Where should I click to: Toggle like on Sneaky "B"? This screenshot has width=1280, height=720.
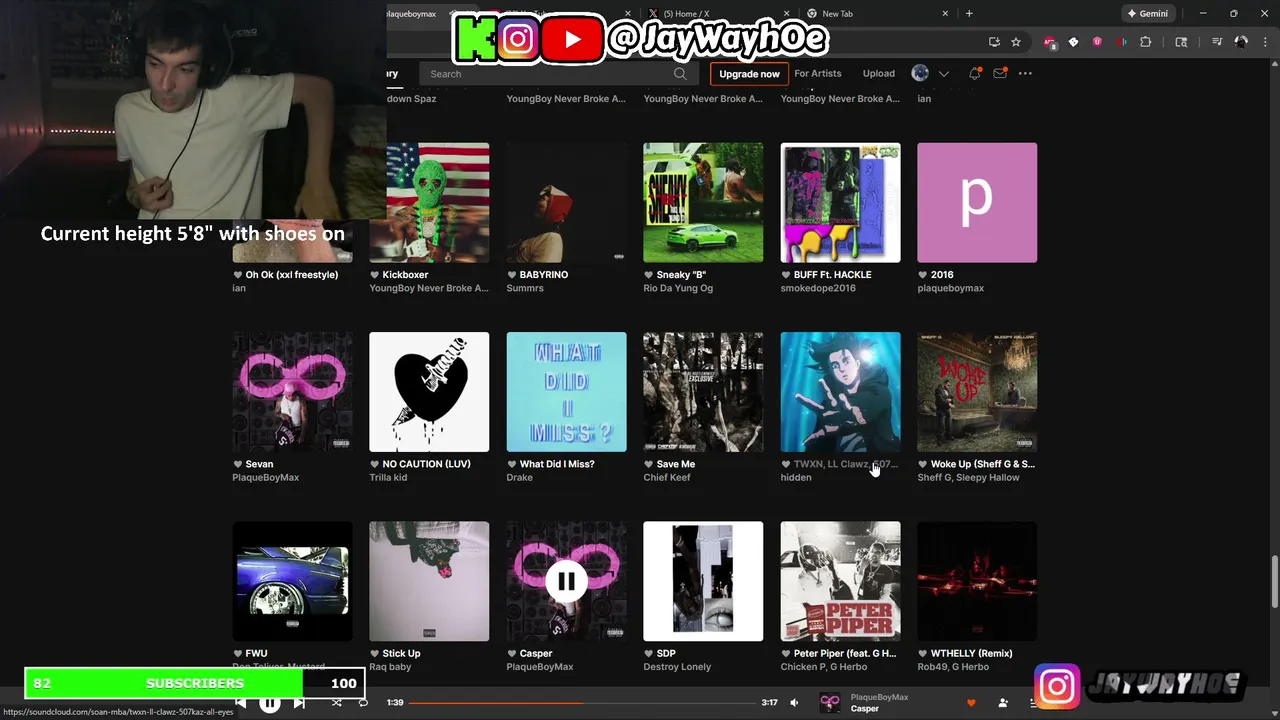click(x=648, y=275)
